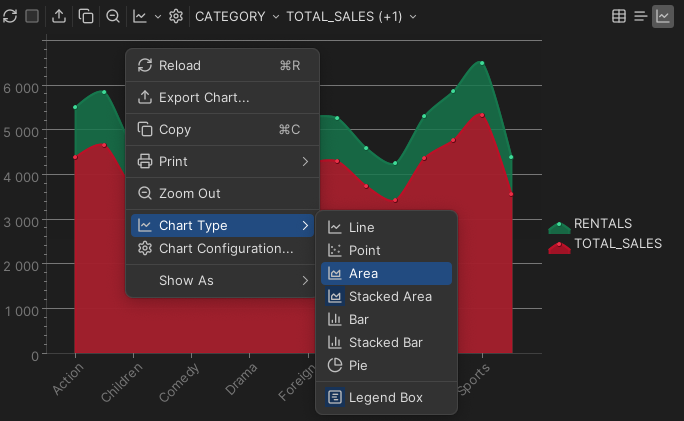Choose Pie from chart type submenu
684x421 pixels.
pos(357,365)
